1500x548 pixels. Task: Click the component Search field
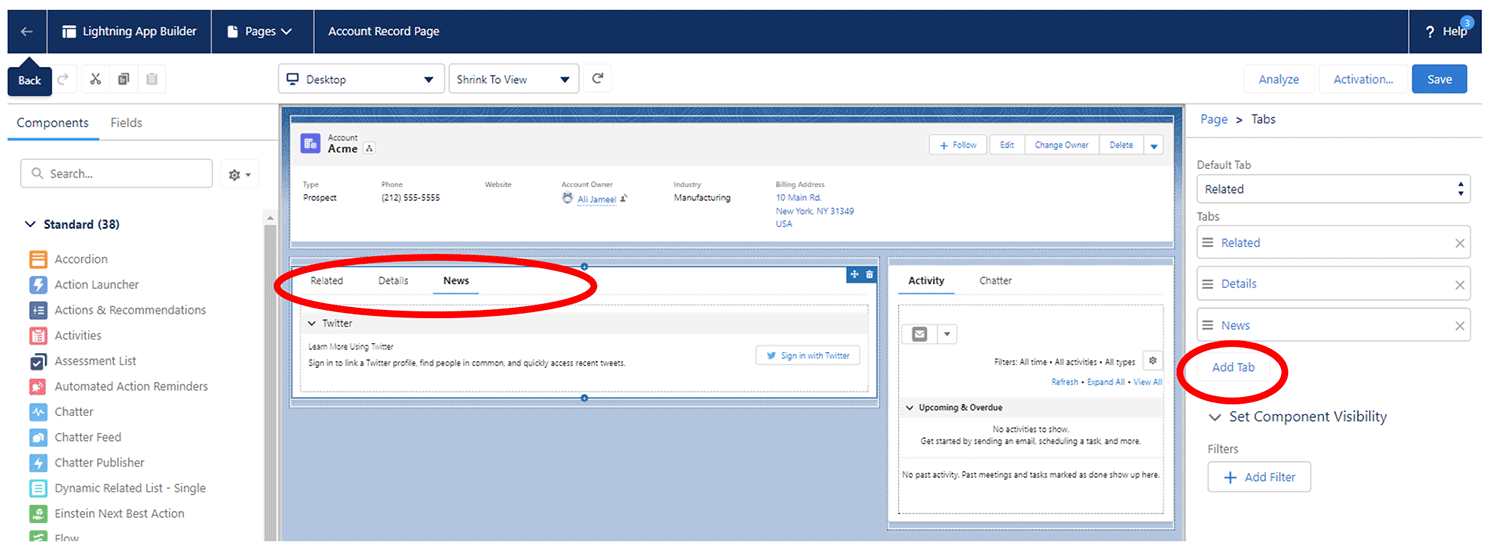tap(116, 173)
